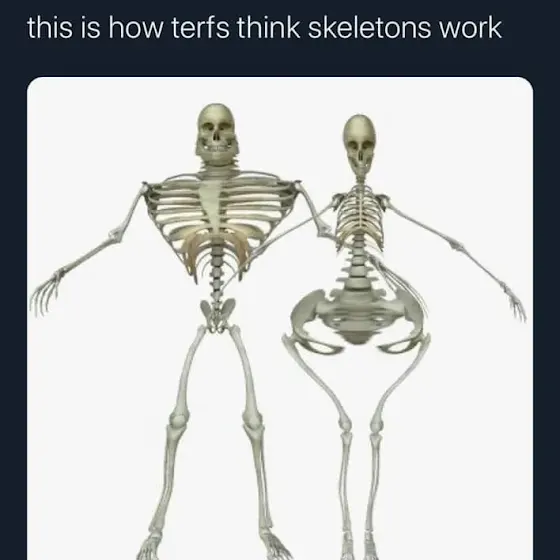Click the right skeleton's narrow skull

click(360, 144)
